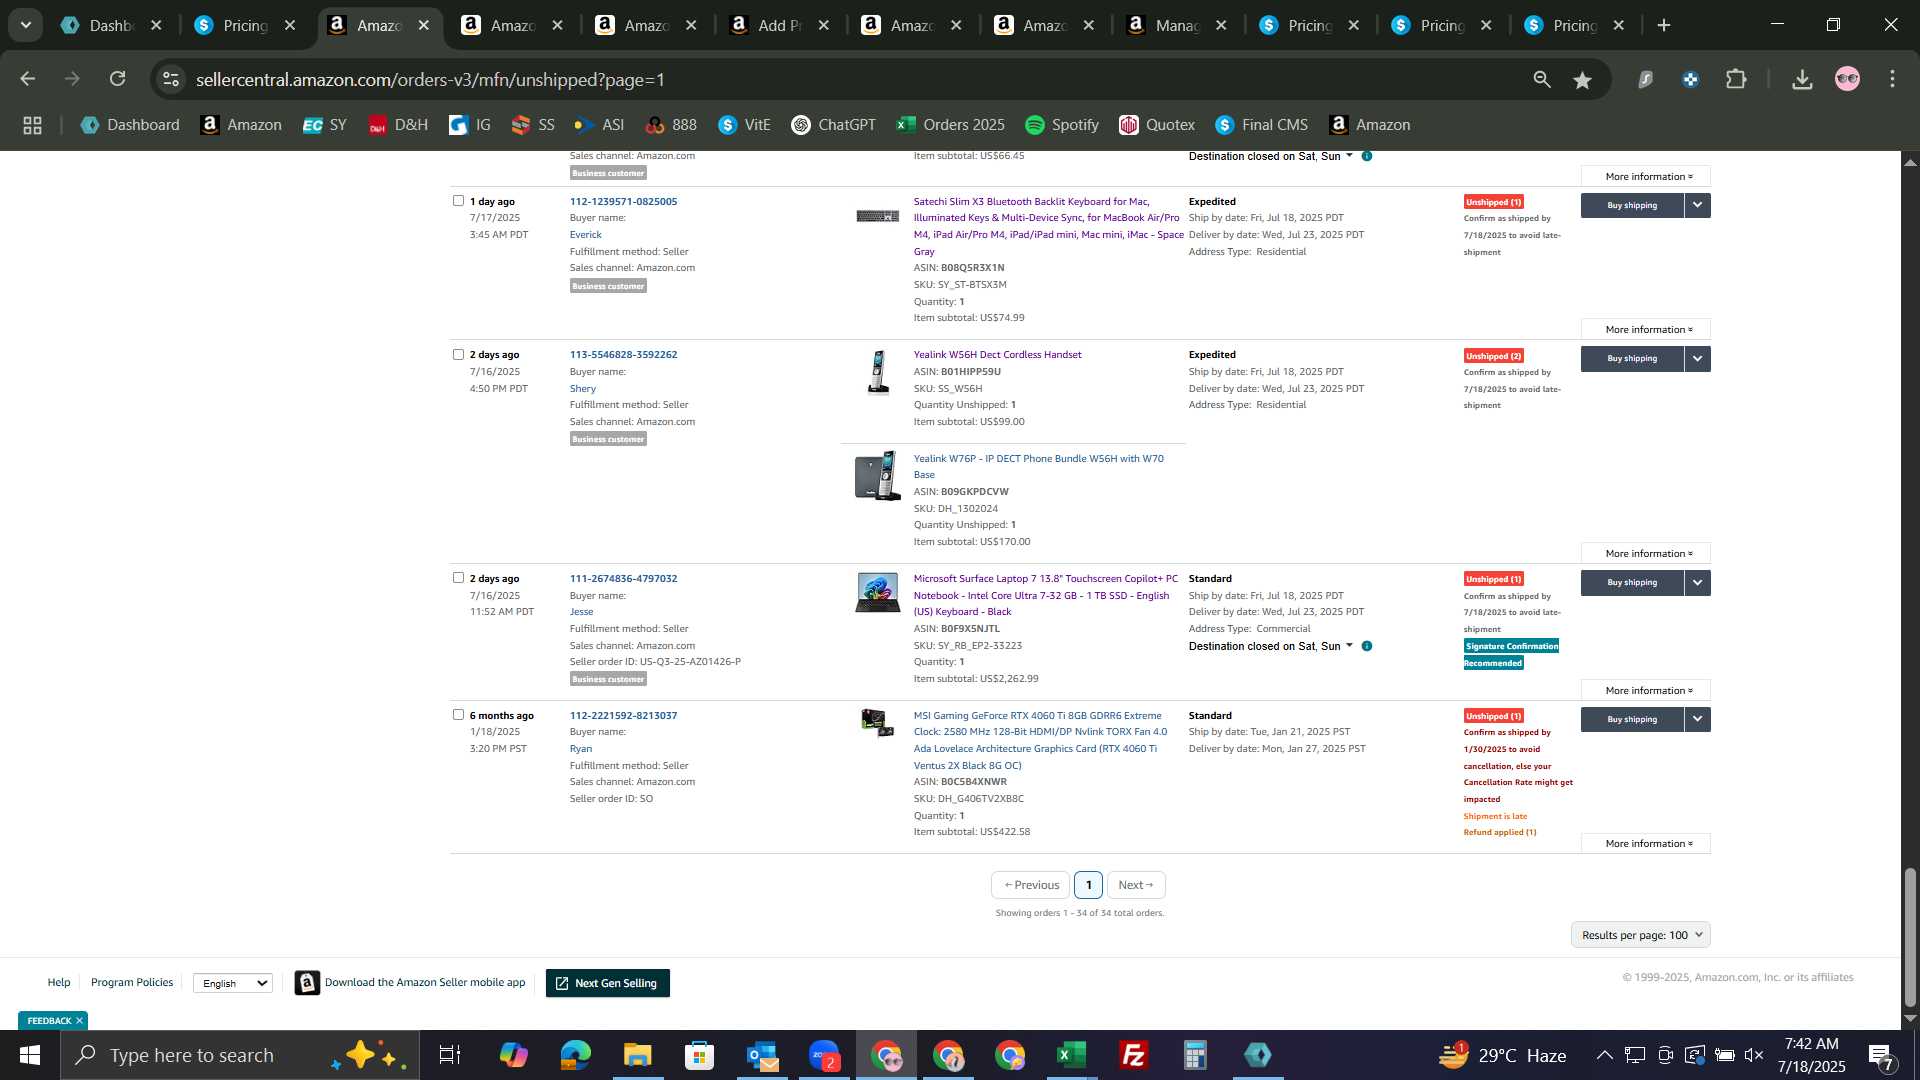Image resolution: width=1920 pixels, height=1080 pixels.
Task: Open the Program Policies link
Action: coord(132,982)
